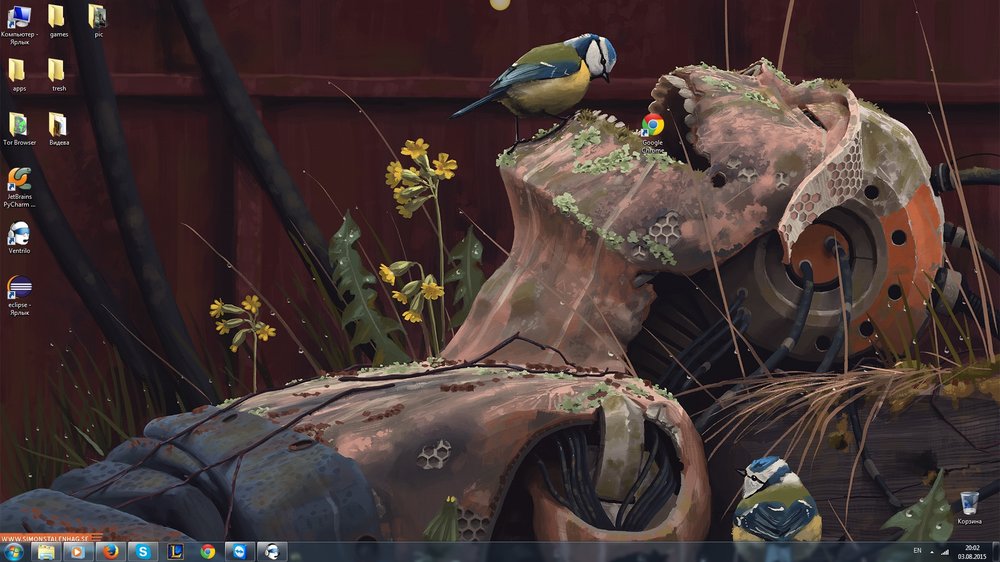Open Skype from the taskbar
The height and width of the screenshot is (562, 1000).
tap(143, 551)
